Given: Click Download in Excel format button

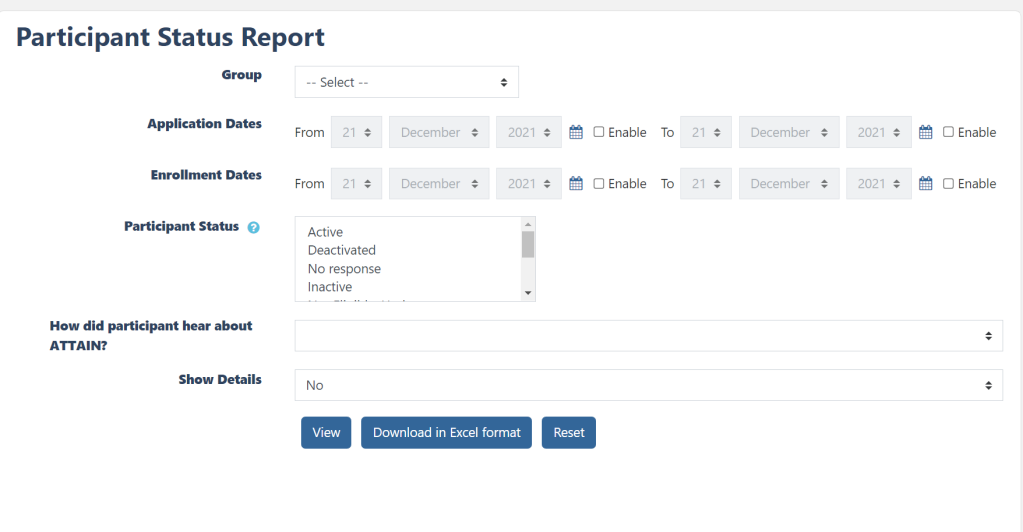Looking at the screenshot, I should [x=446, y=433].
